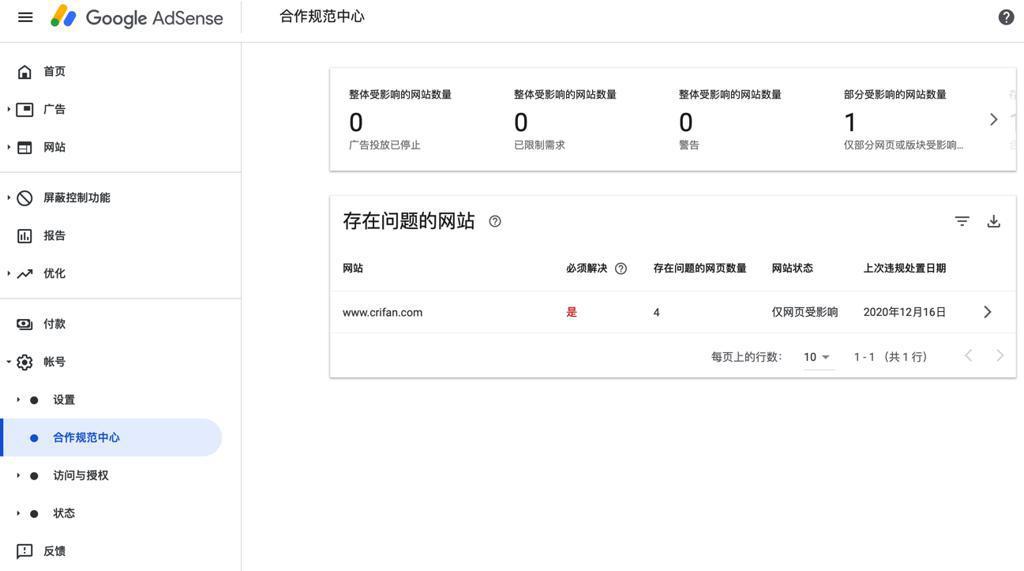Select the 部分受影响的网站数量 summary card
The height and width of the screenshot is (571, 1024).
point(903,120)
